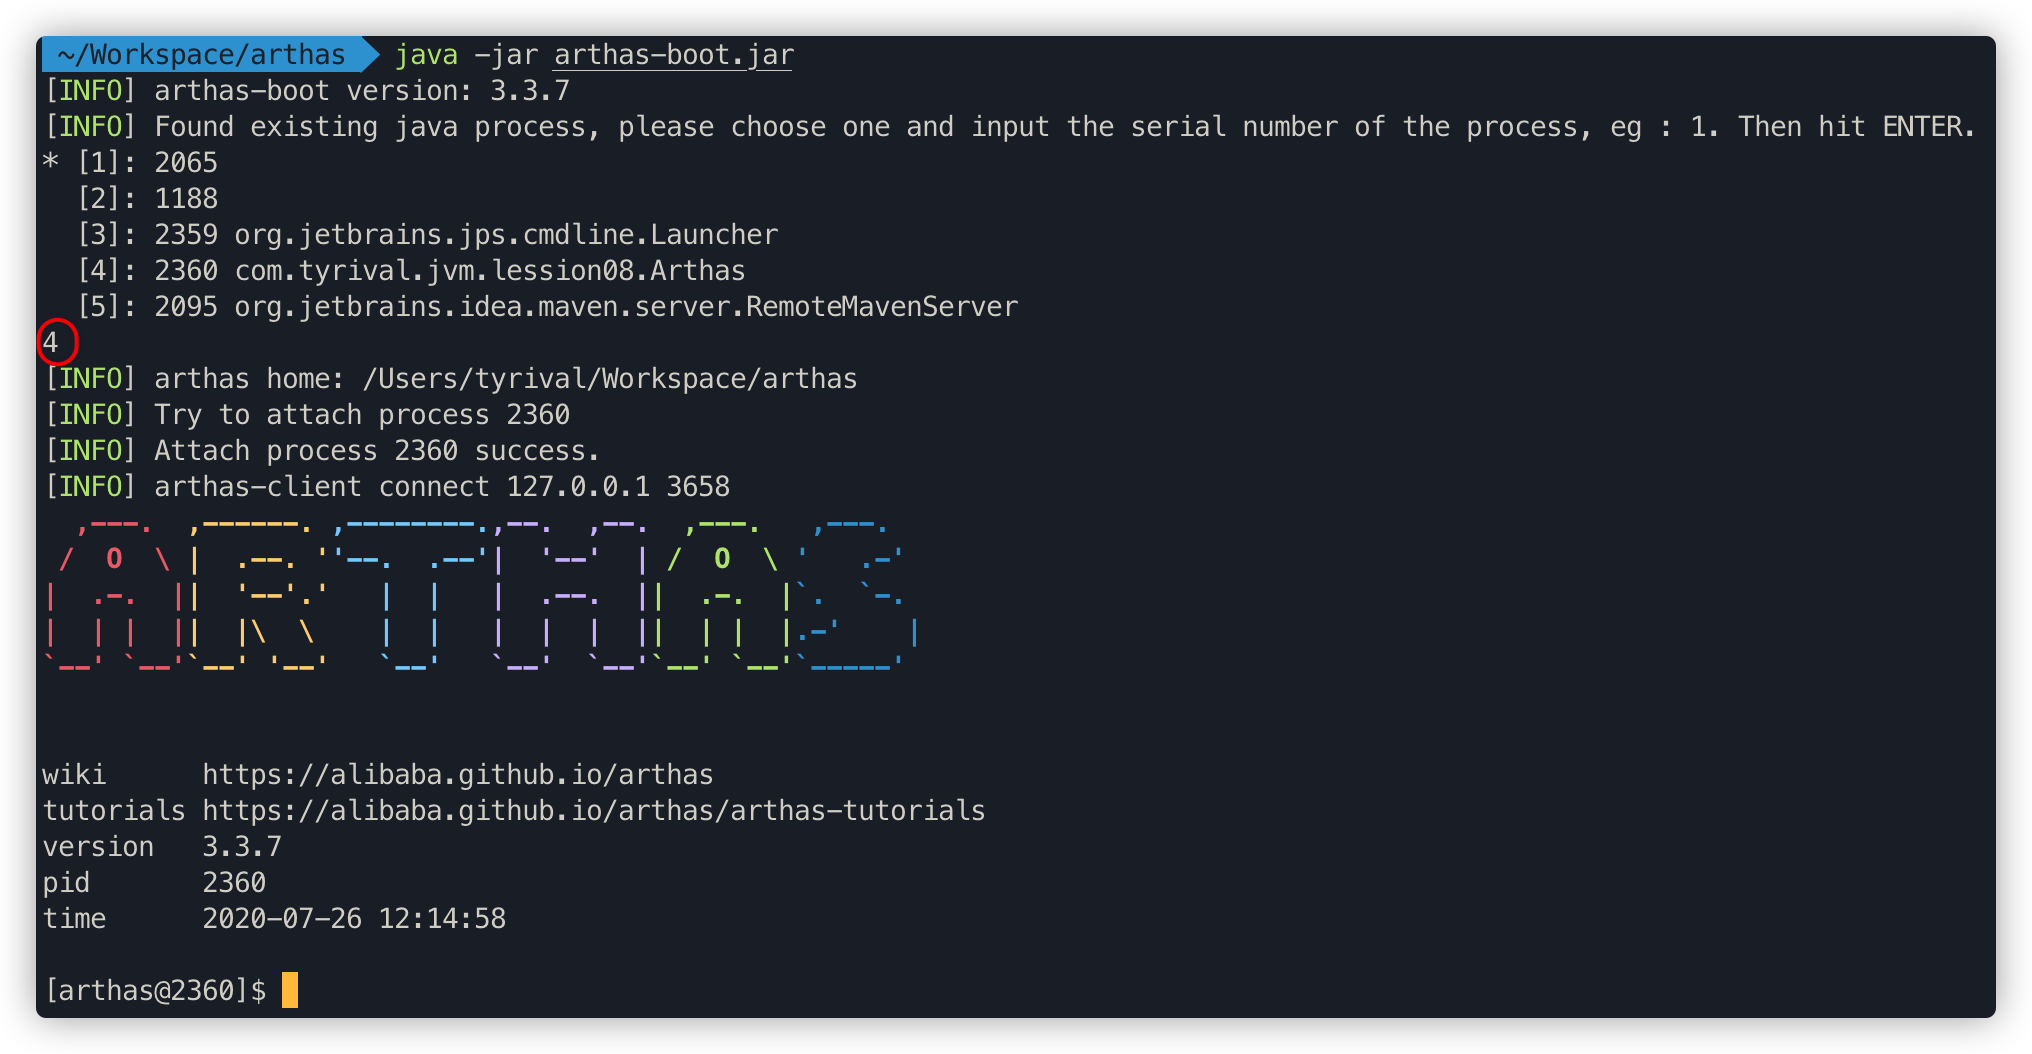Click the orange cursor block at prompt
This screenshot has height=1054, width=2032.
290,990
